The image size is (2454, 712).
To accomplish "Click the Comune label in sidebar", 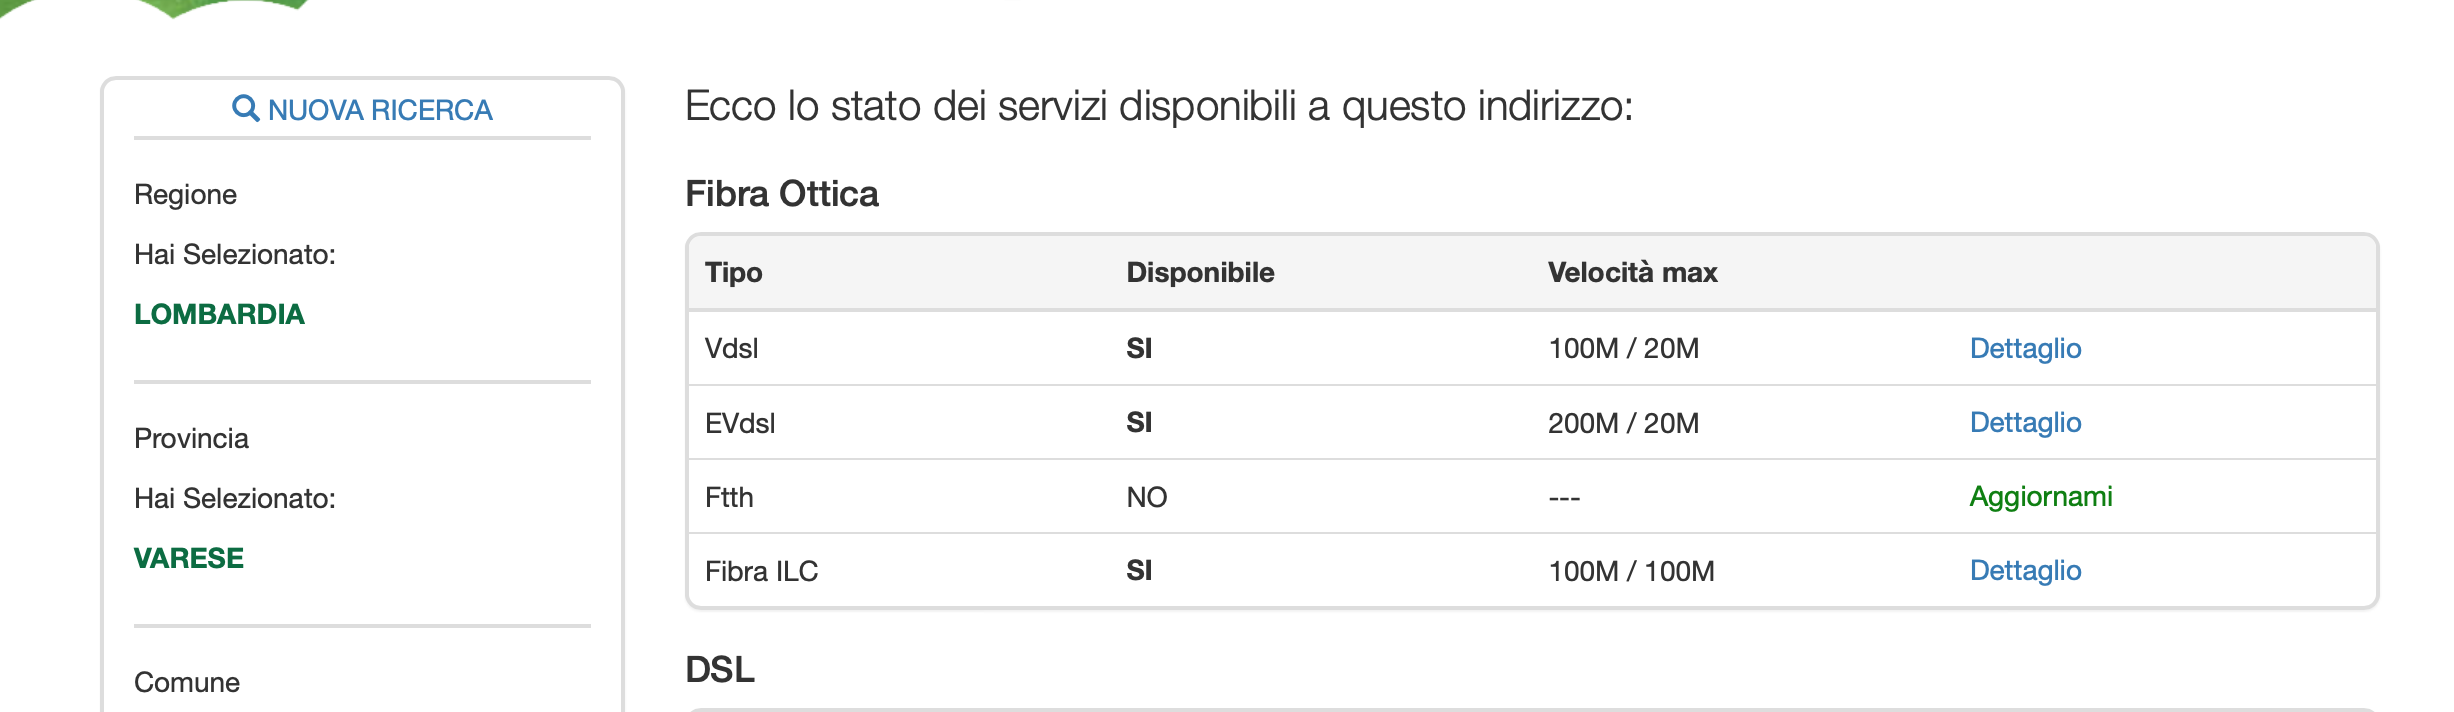I will pos(187,682).
